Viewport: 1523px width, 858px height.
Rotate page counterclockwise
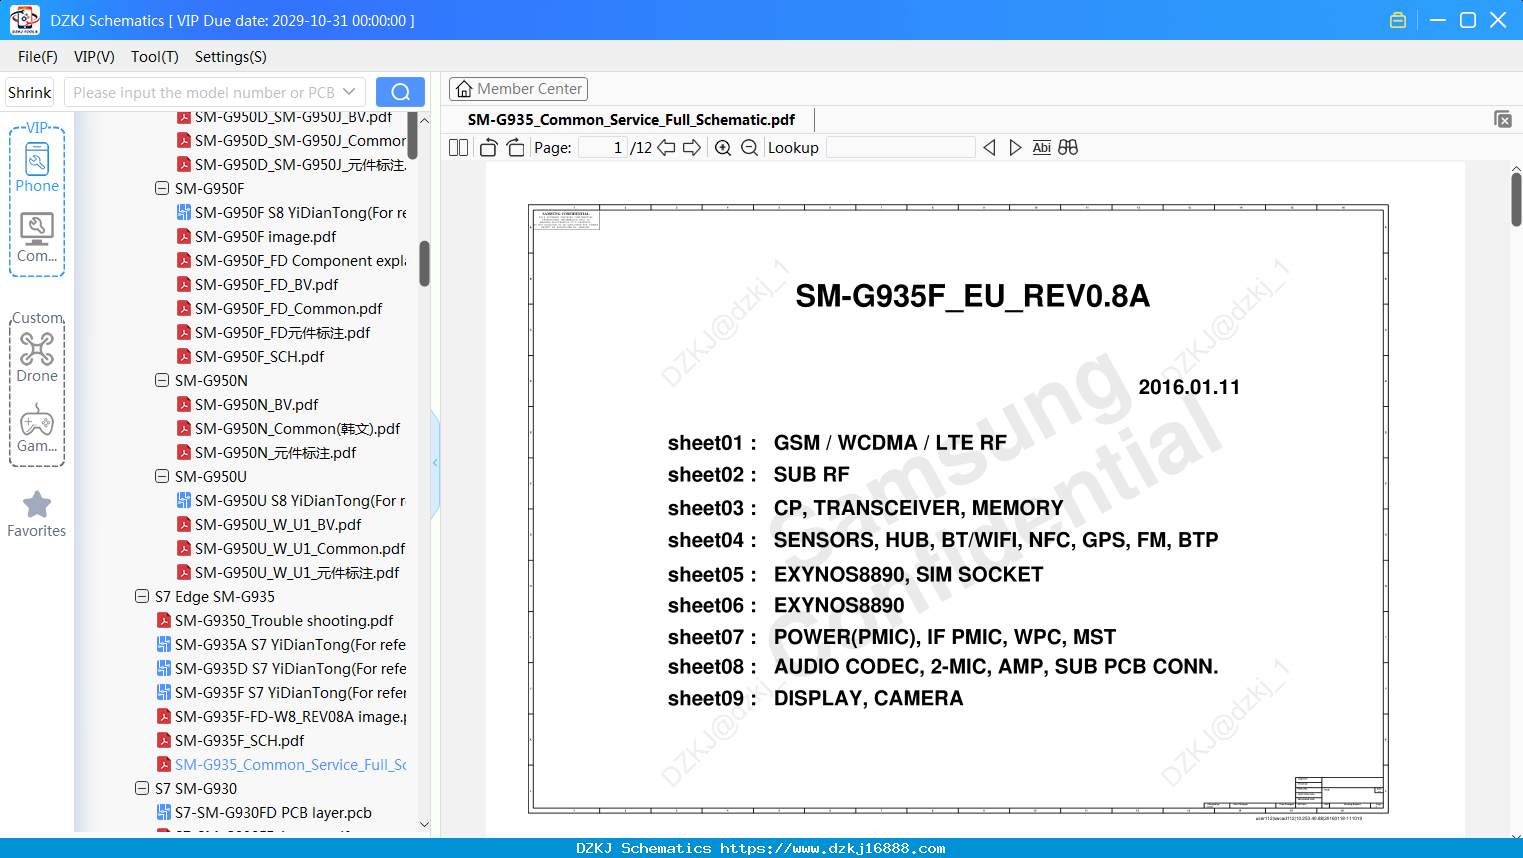click(x=488, y=148)
